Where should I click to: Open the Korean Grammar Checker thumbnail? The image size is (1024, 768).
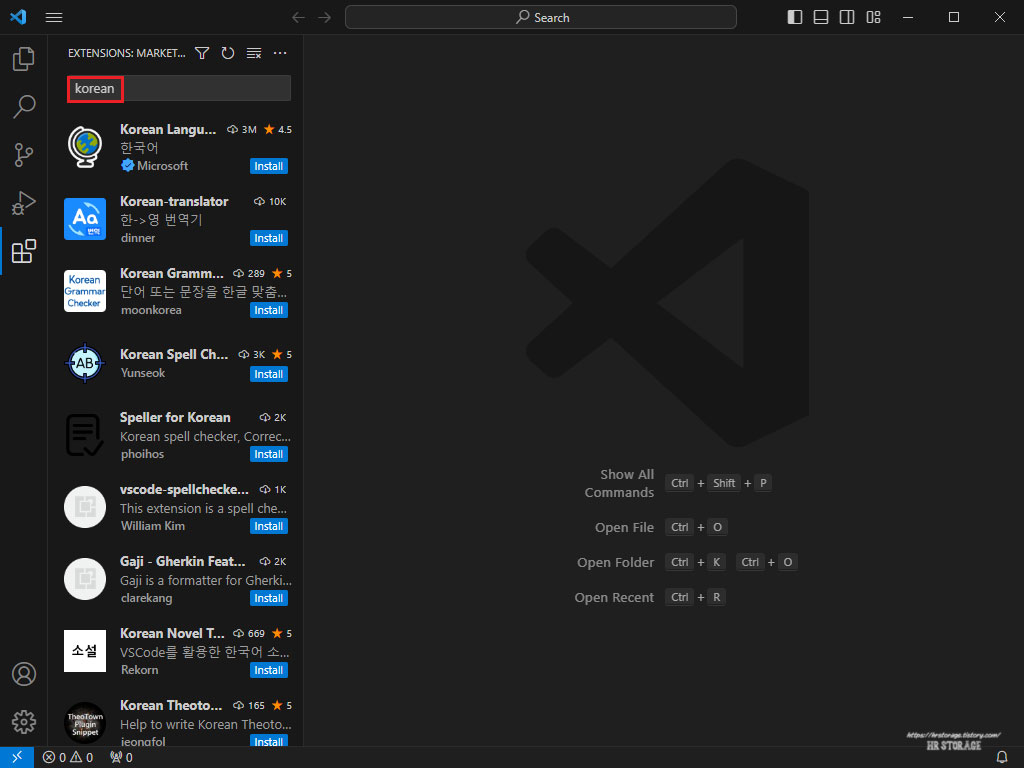pyautogui.click(x=85, y=291)
